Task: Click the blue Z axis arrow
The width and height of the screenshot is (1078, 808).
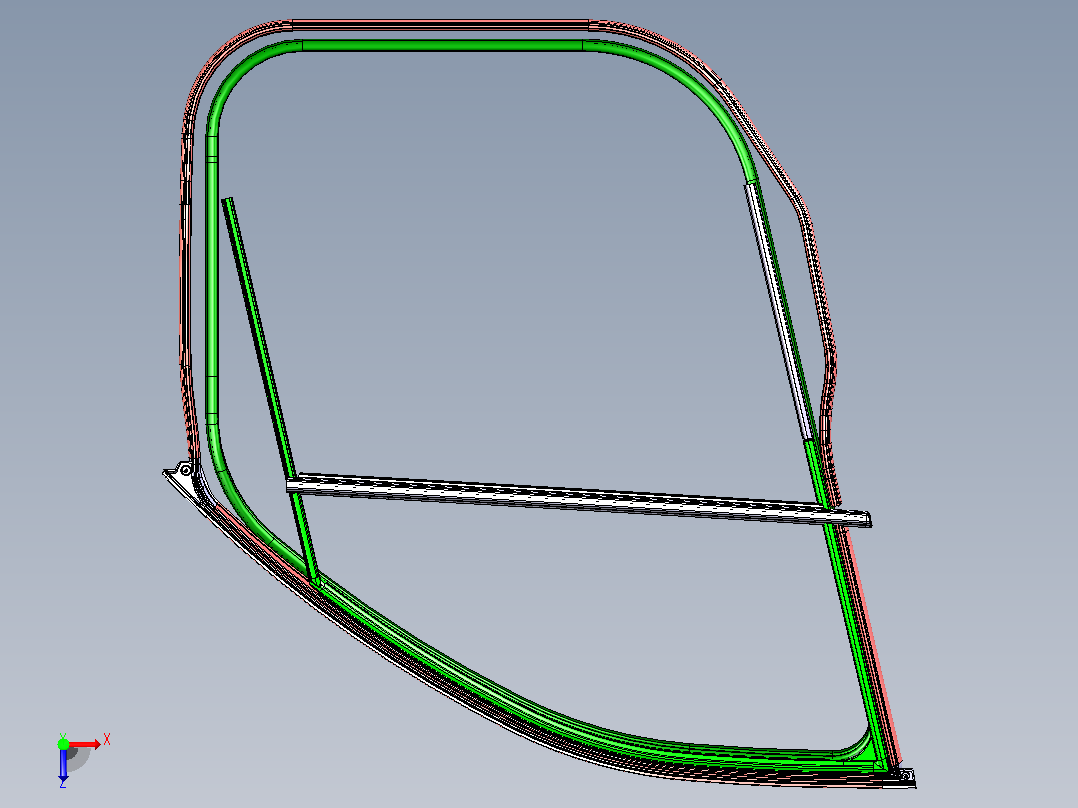Action: click(x=63, y=765)
